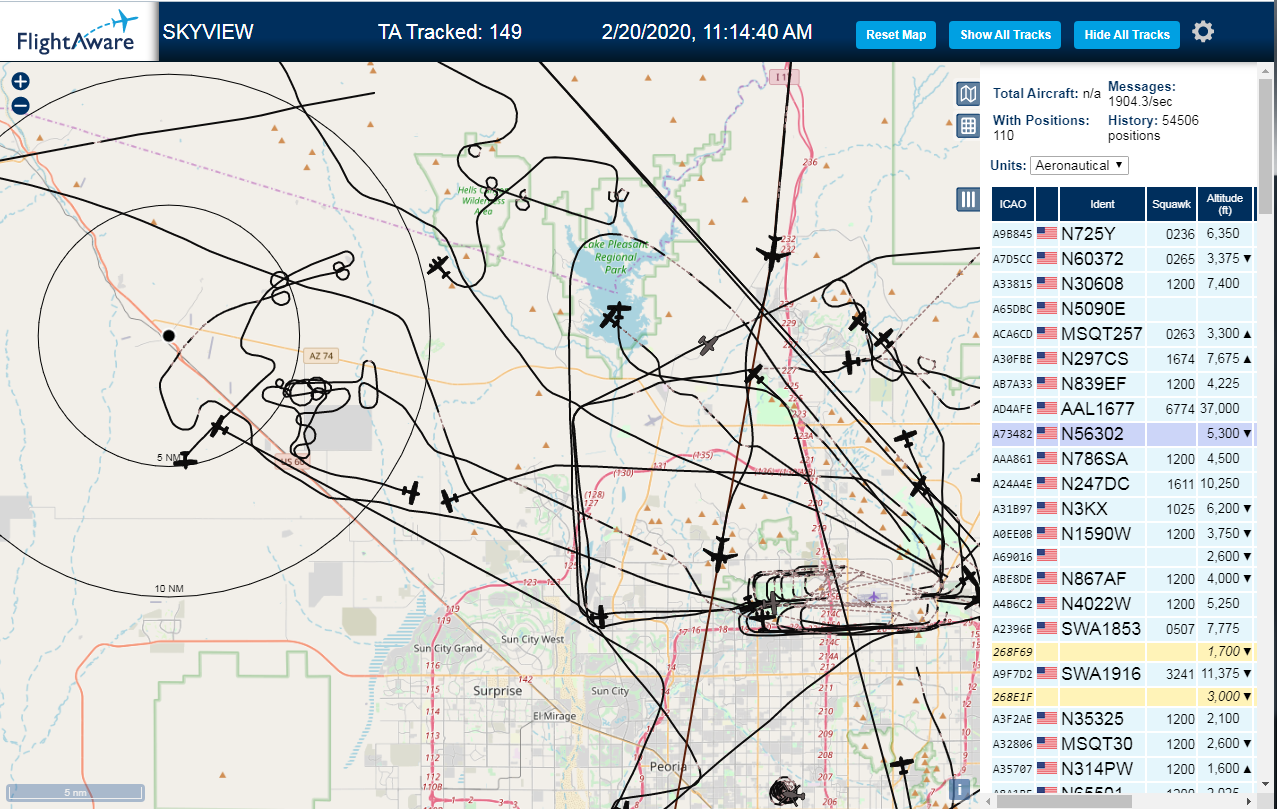This screenshot has height=809, width=1277.
Task: Click the Hide All Tracks button
Action: click(x=1127, y=35)
